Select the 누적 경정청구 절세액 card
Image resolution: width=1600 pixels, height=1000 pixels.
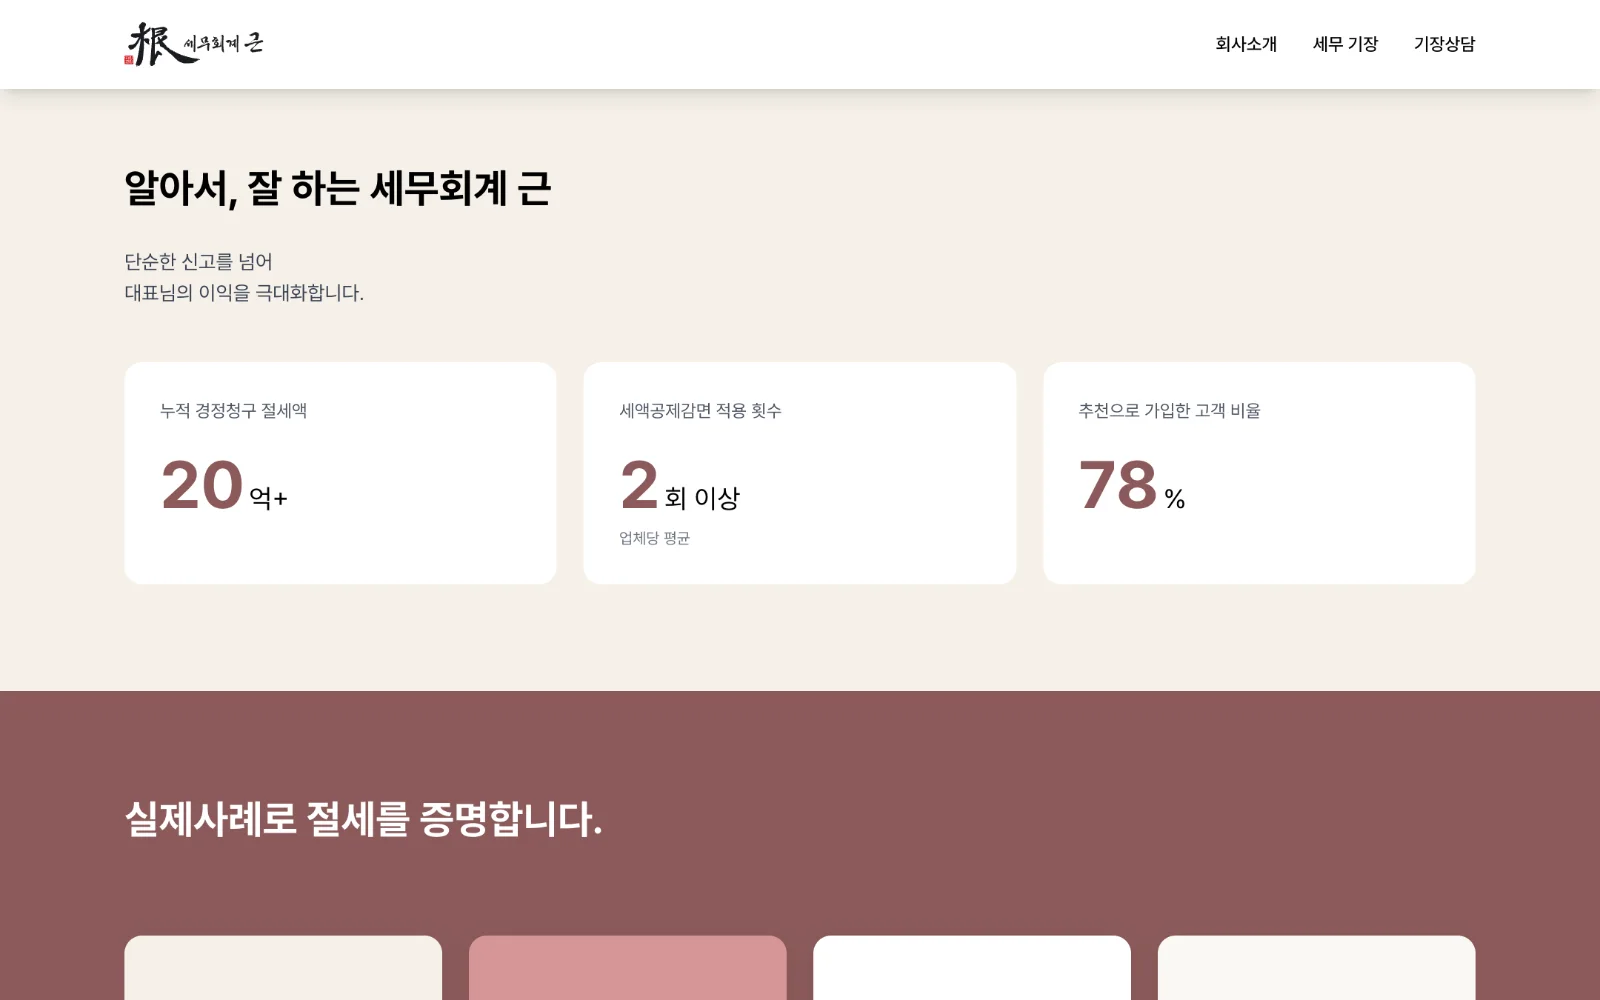coord(340,473)
